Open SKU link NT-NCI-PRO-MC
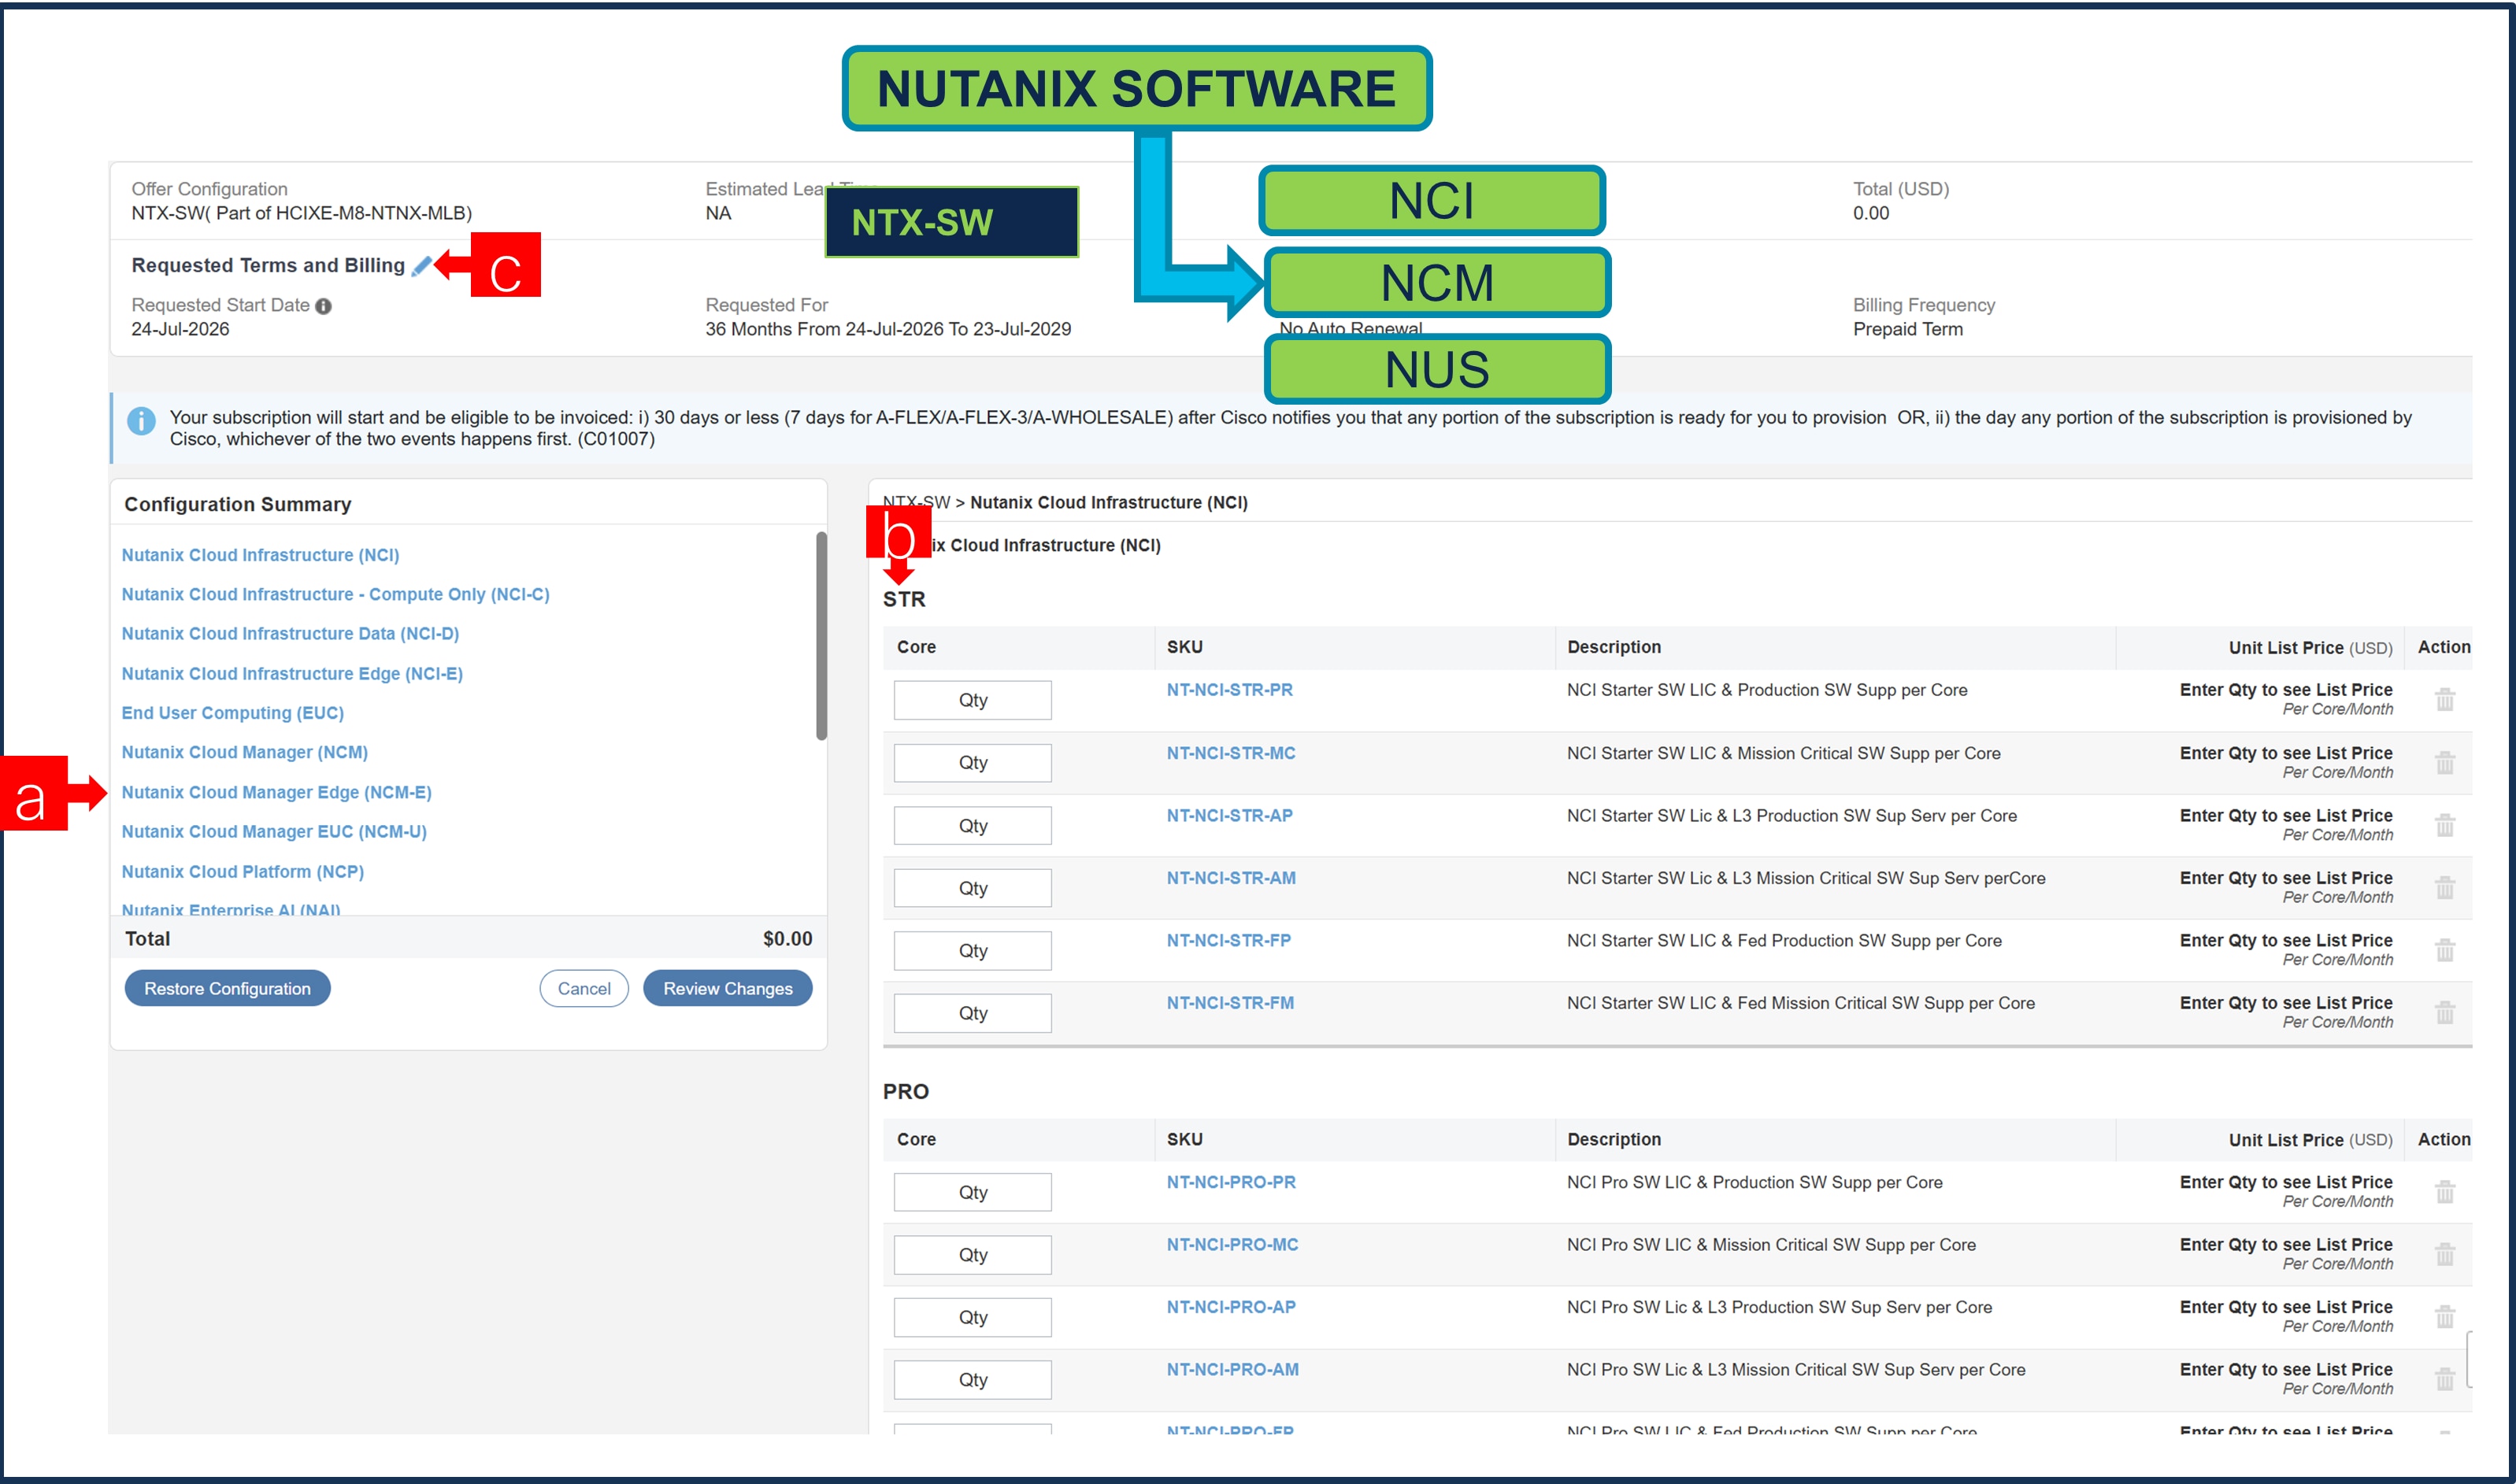2516x1484 pixels. coord(1232,1245)
